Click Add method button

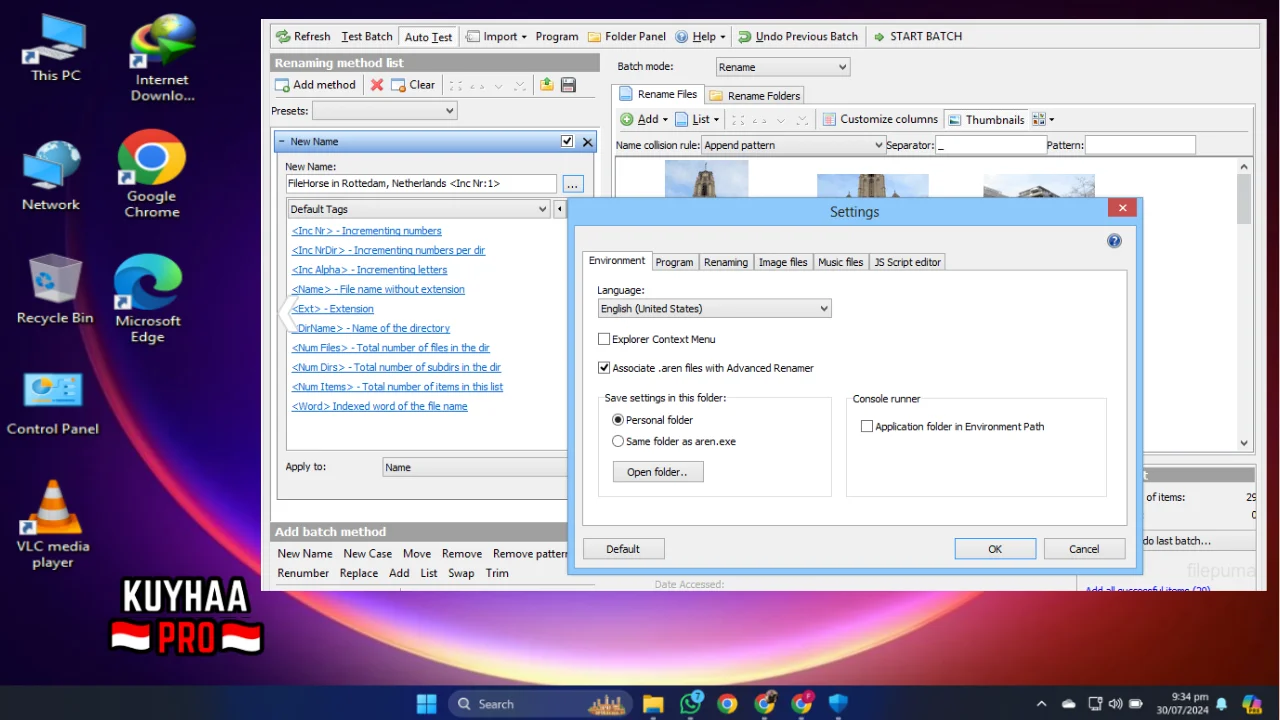[315, 85]
